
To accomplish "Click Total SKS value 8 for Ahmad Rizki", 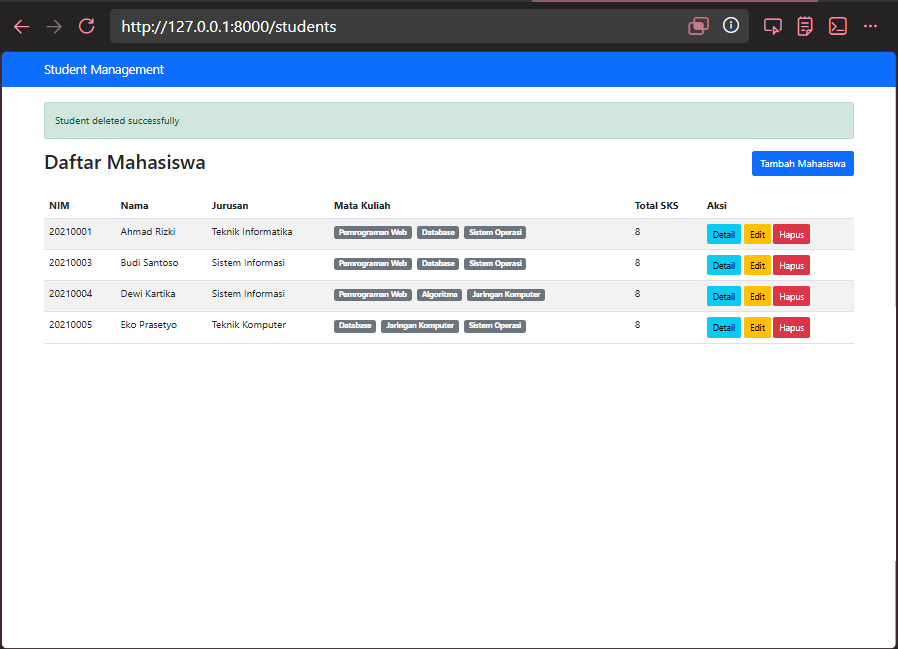I will 637,232.
